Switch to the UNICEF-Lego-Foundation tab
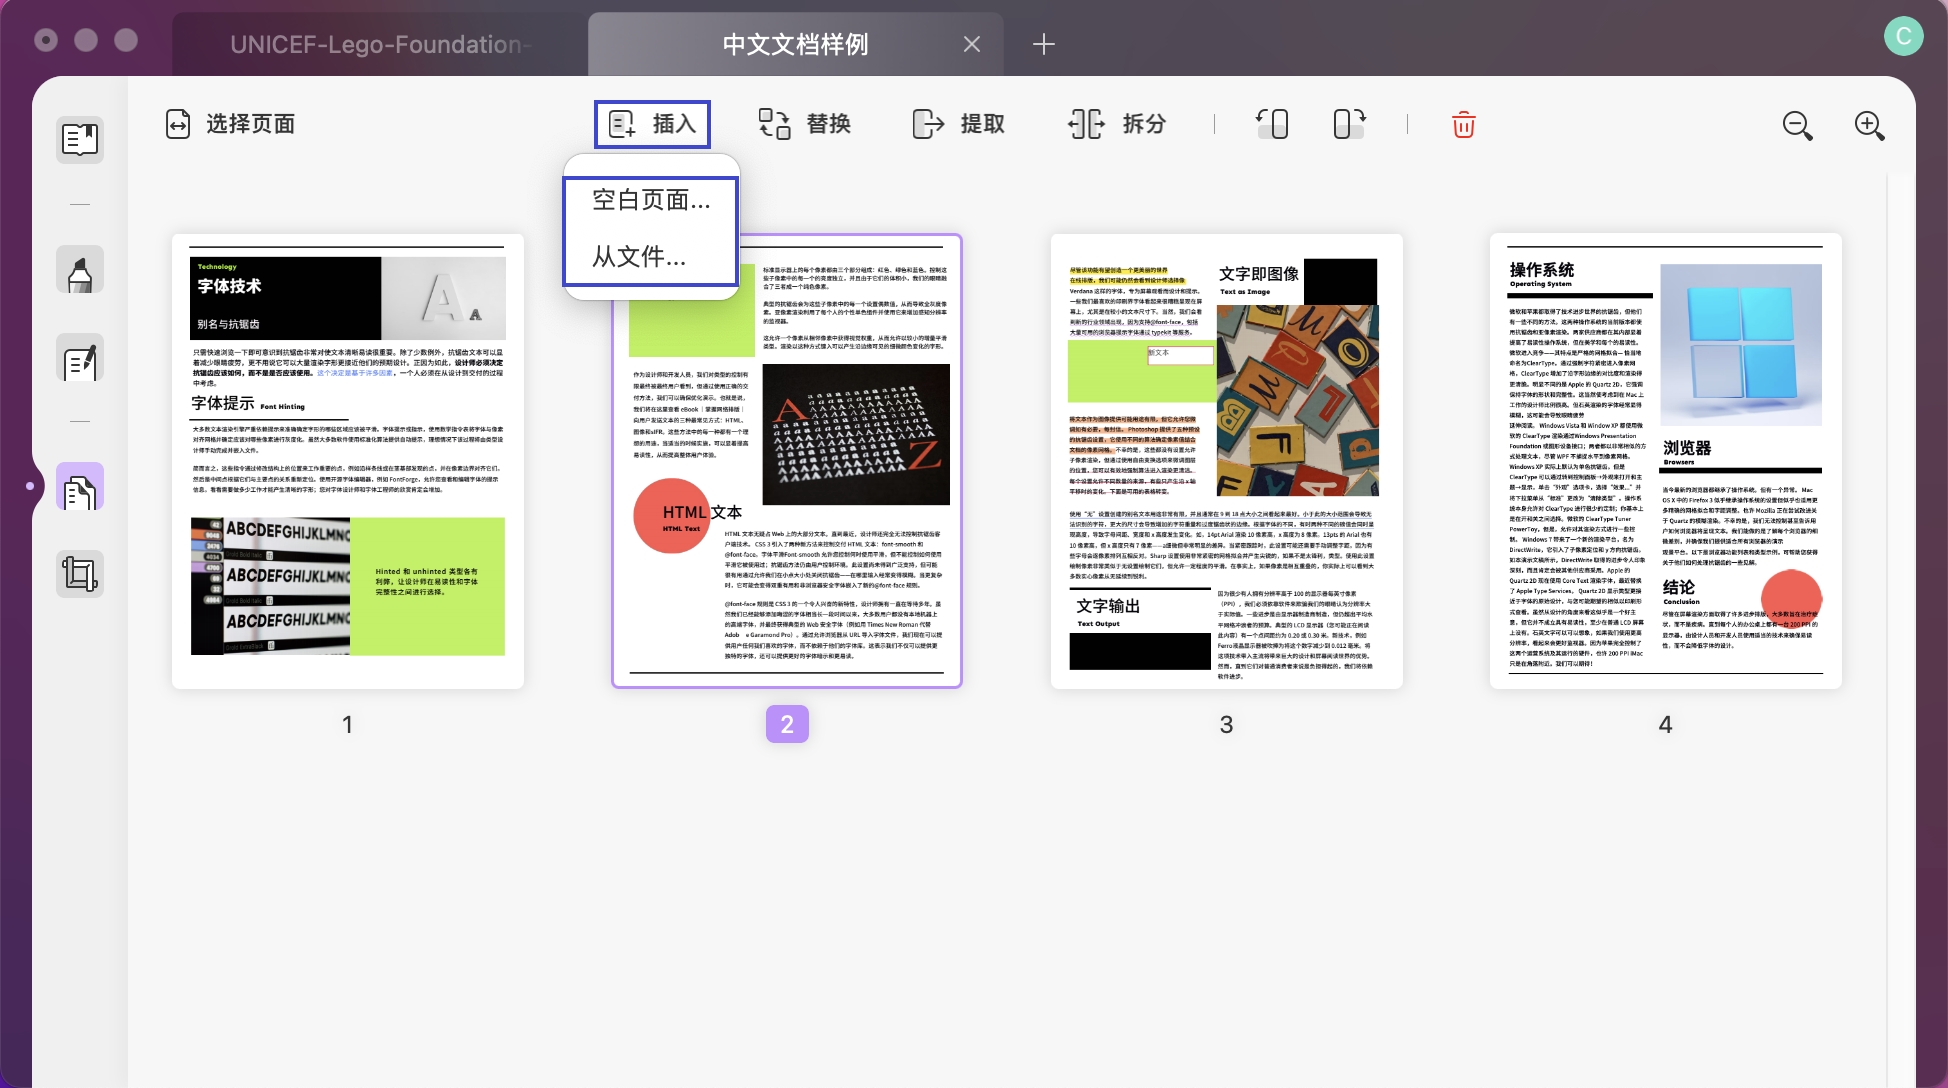1948x1088 pixels. click(x=380, y=44)
